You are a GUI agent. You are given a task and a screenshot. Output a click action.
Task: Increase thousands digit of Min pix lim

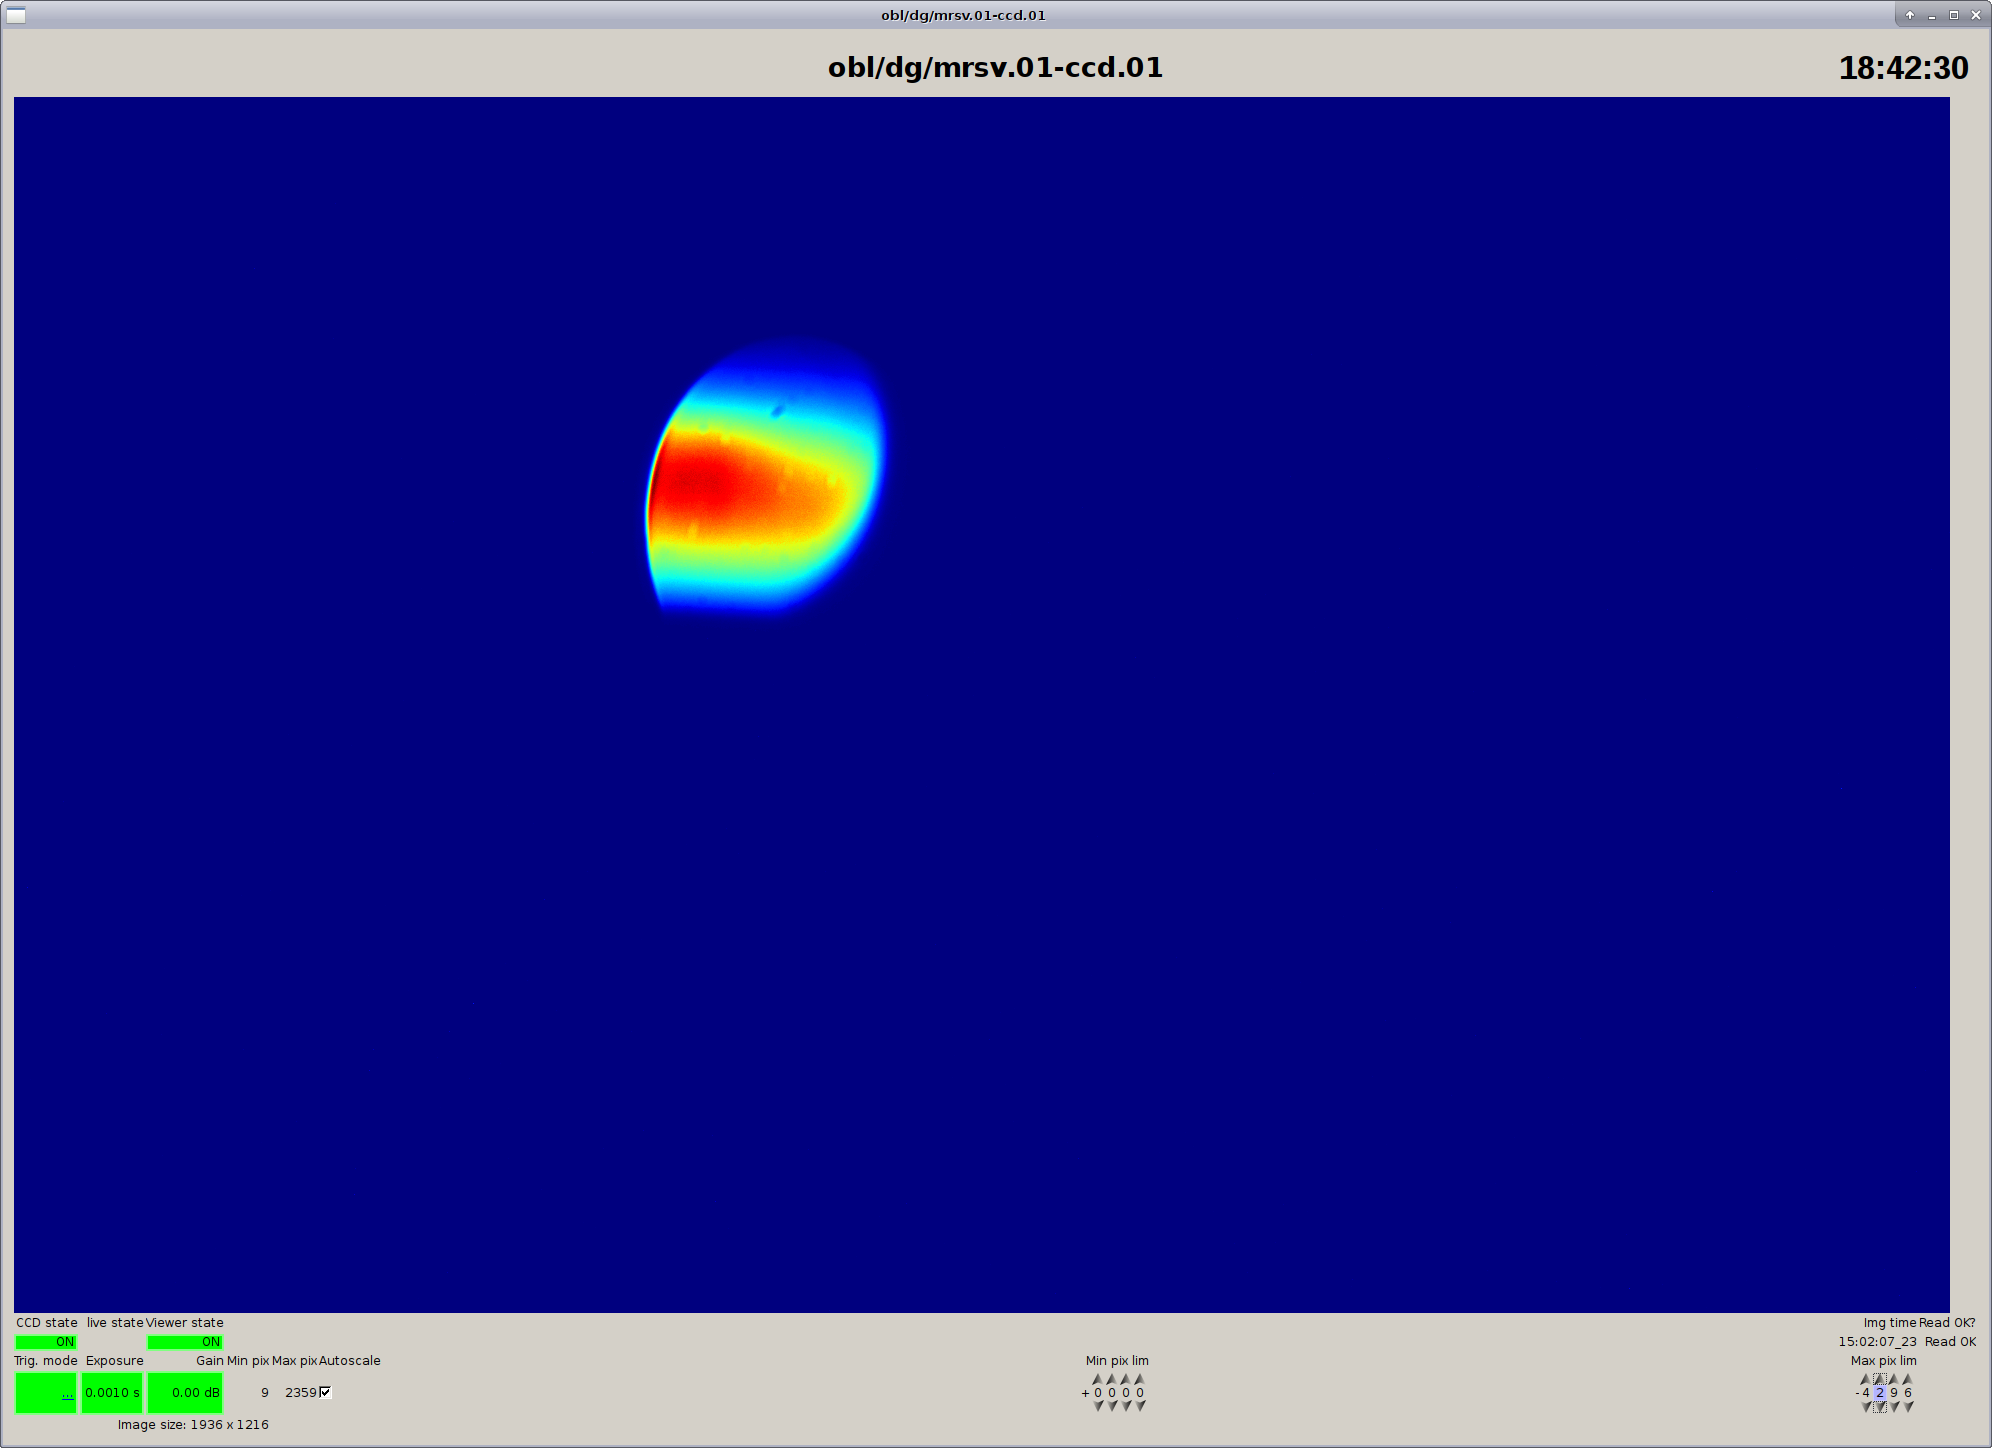click(x=1098, y=1379)
